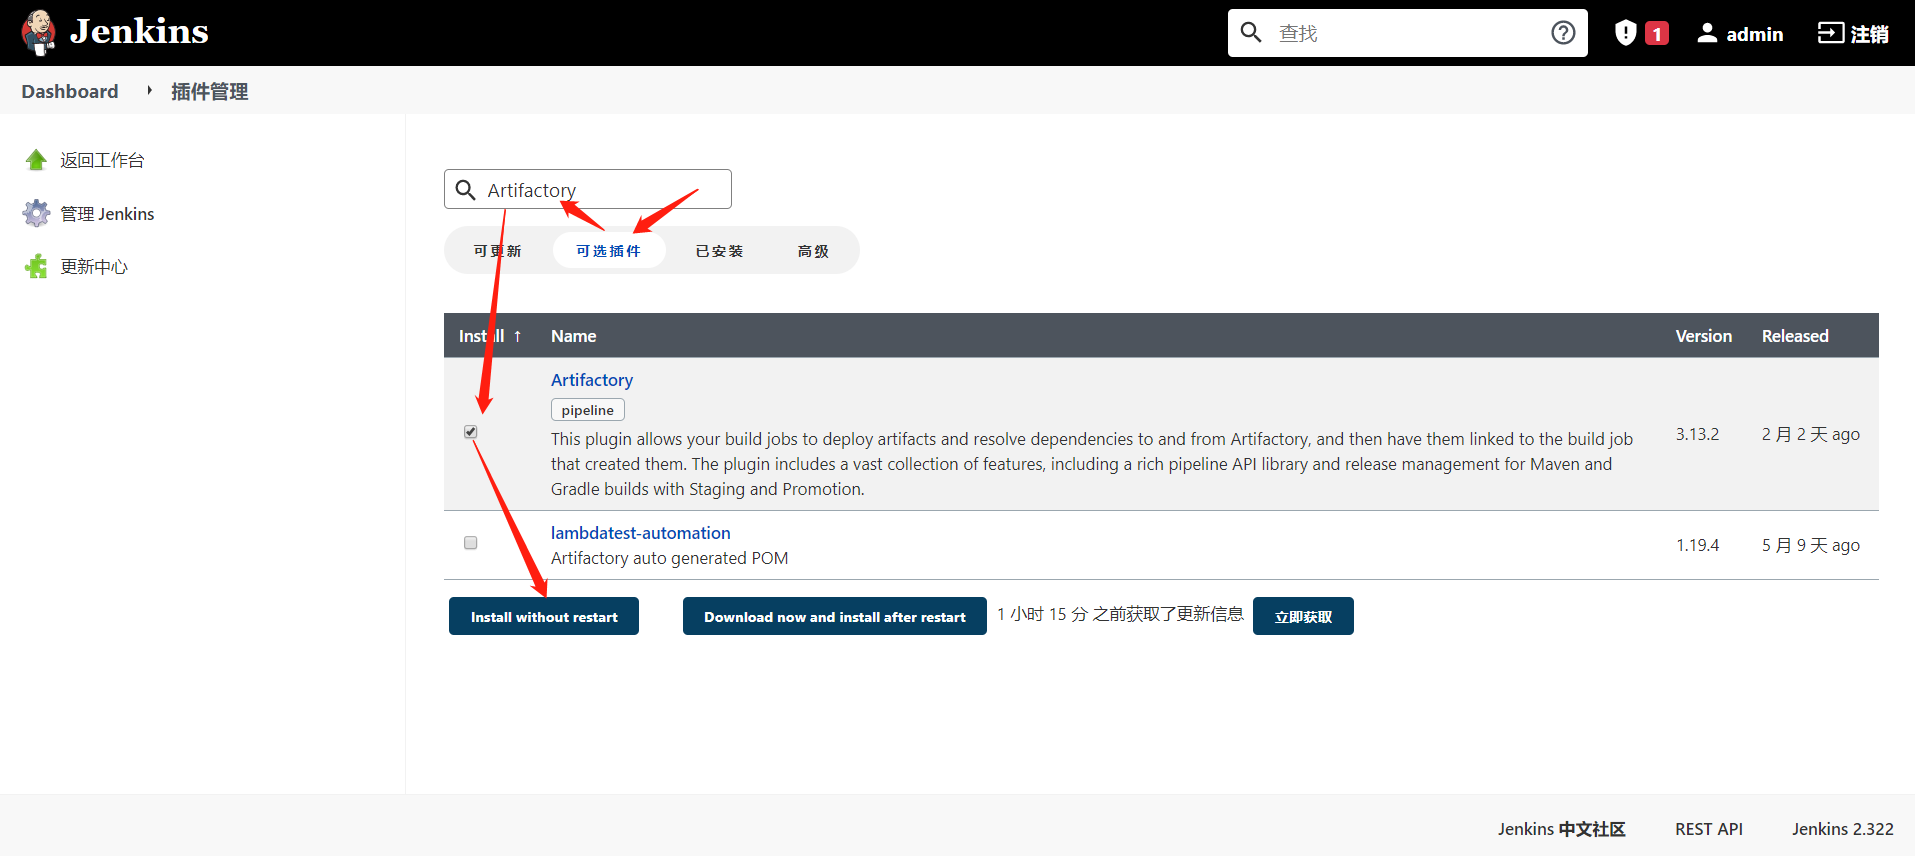Click release date 2 月 2 天 ago
The image size is (1915, 856).
[1811, 434]
